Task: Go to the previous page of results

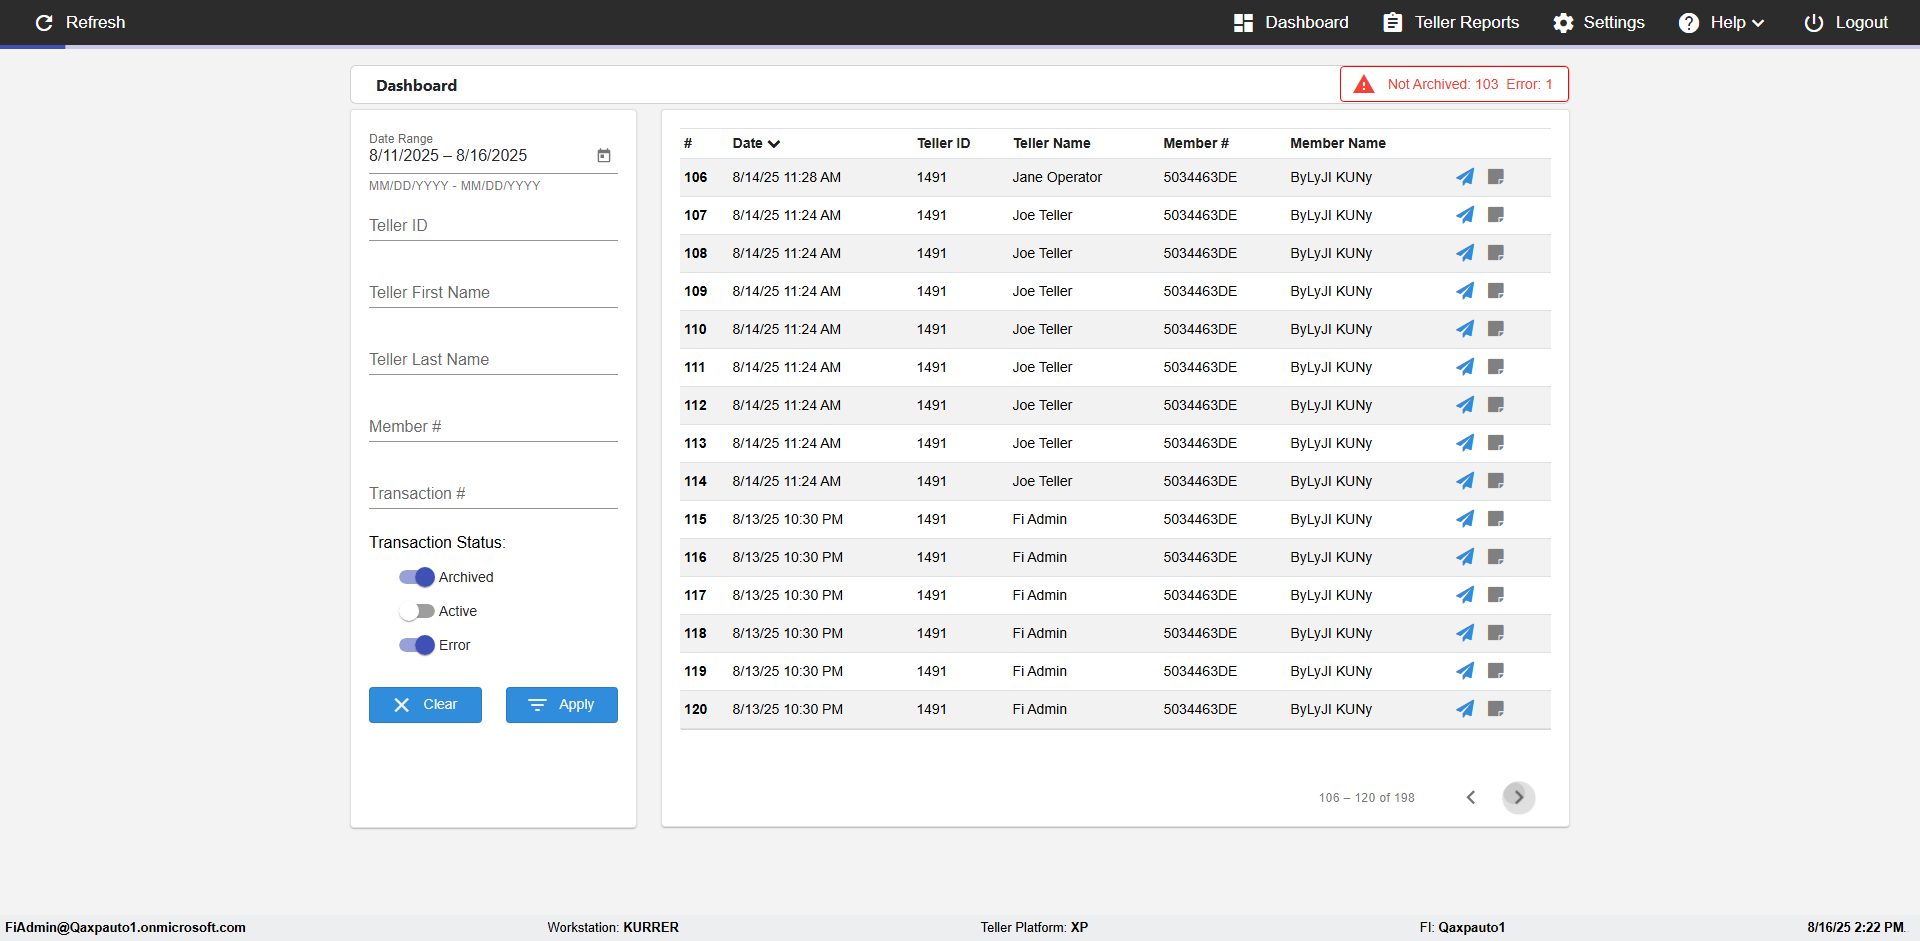Action: point(1471,797)
